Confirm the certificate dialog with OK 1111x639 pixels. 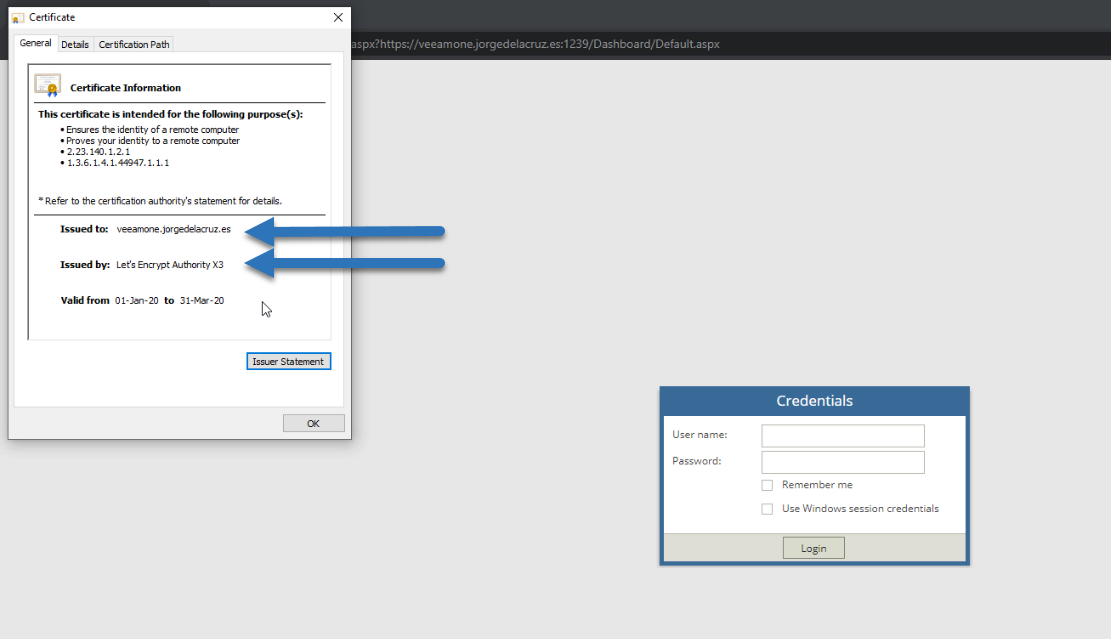314,423
